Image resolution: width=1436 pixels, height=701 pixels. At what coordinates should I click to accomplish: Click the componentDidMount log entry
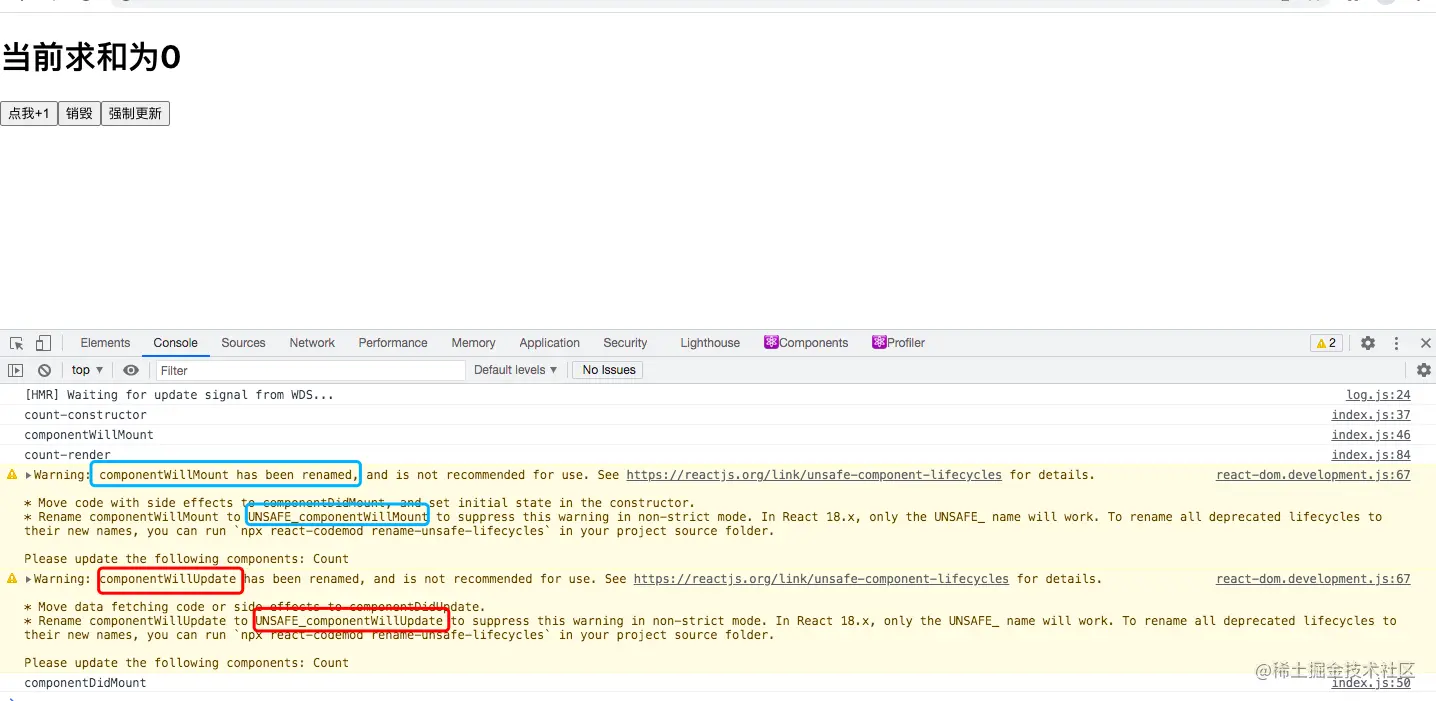pos(86,683)
